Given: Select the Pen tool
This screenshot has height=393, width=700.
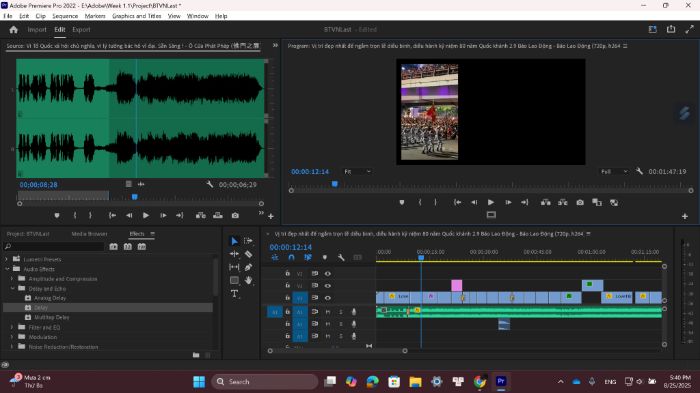Looking at the screenshot, I should pos(249,267).
